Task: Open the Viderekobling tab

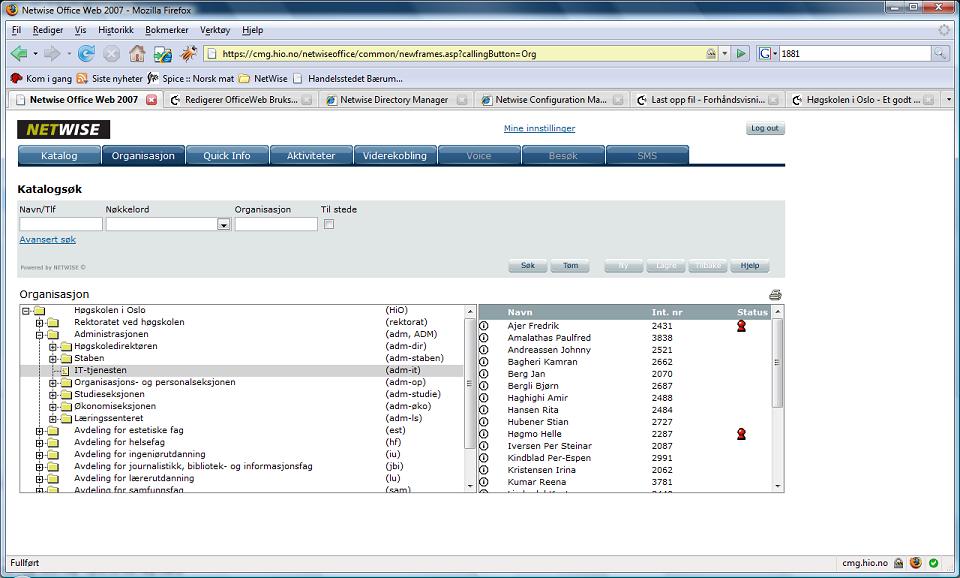Action: [395, 156]
